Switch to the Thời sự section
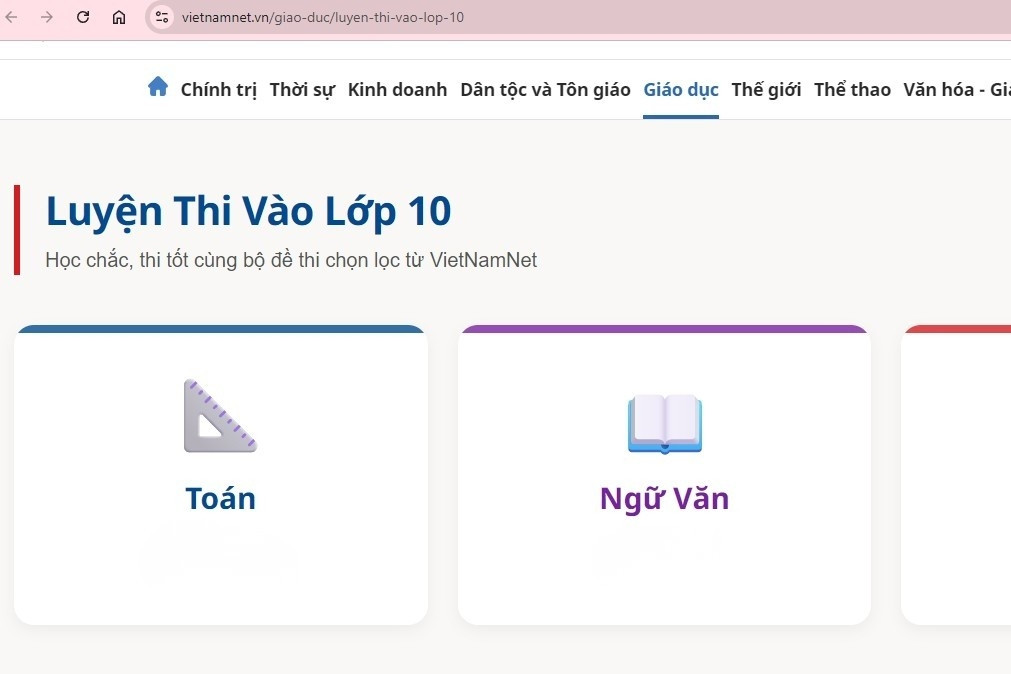This screenshot has height=674, width=1011. (302, 89)
